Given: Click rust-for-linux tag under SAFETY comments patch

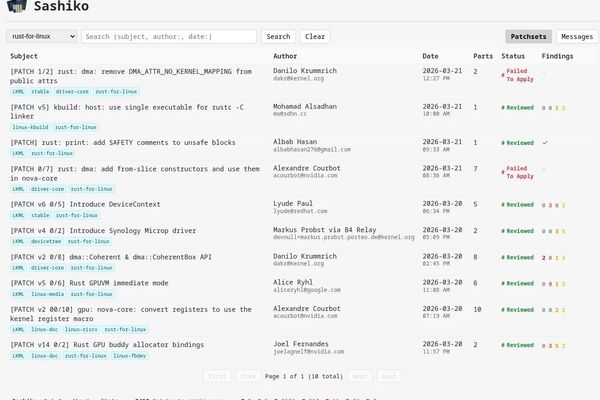Looking at the screenshot, I should coord(52,153).
